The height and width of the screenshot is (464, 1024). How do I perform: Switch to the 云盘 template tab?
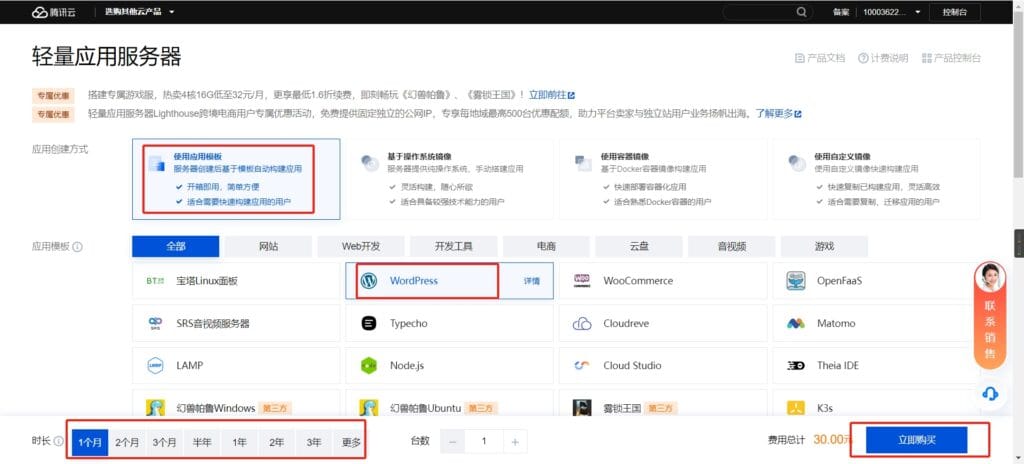click(639, 246)
